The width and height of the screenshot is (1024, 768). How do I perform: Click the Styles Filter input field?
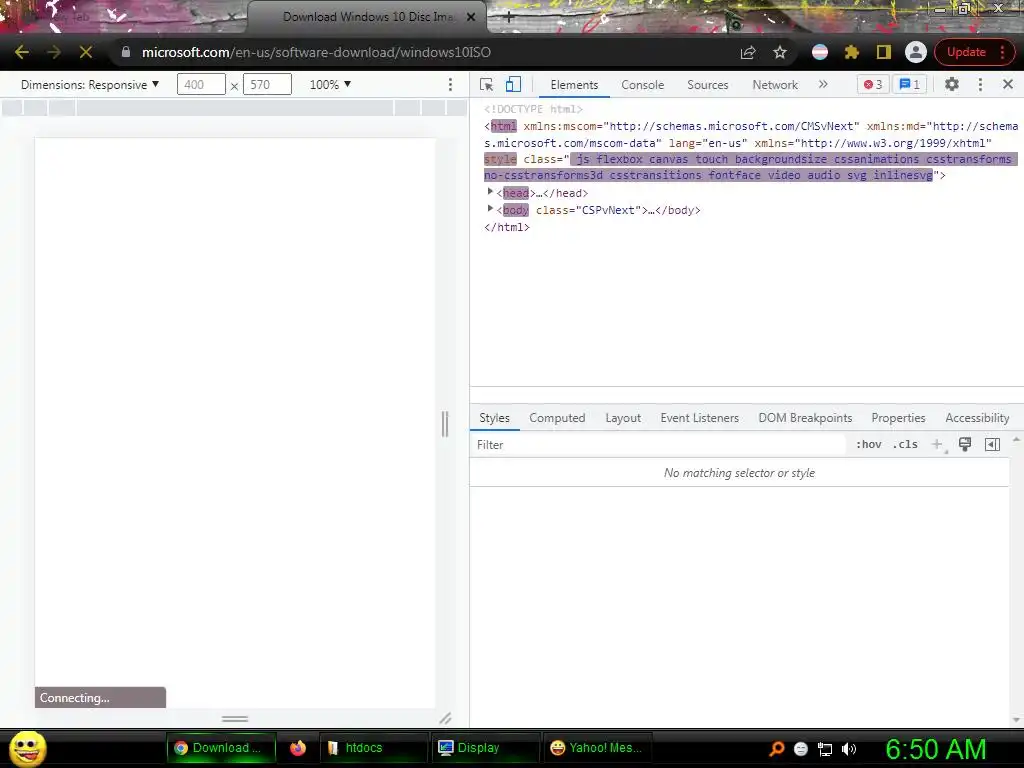click(658, 445)
